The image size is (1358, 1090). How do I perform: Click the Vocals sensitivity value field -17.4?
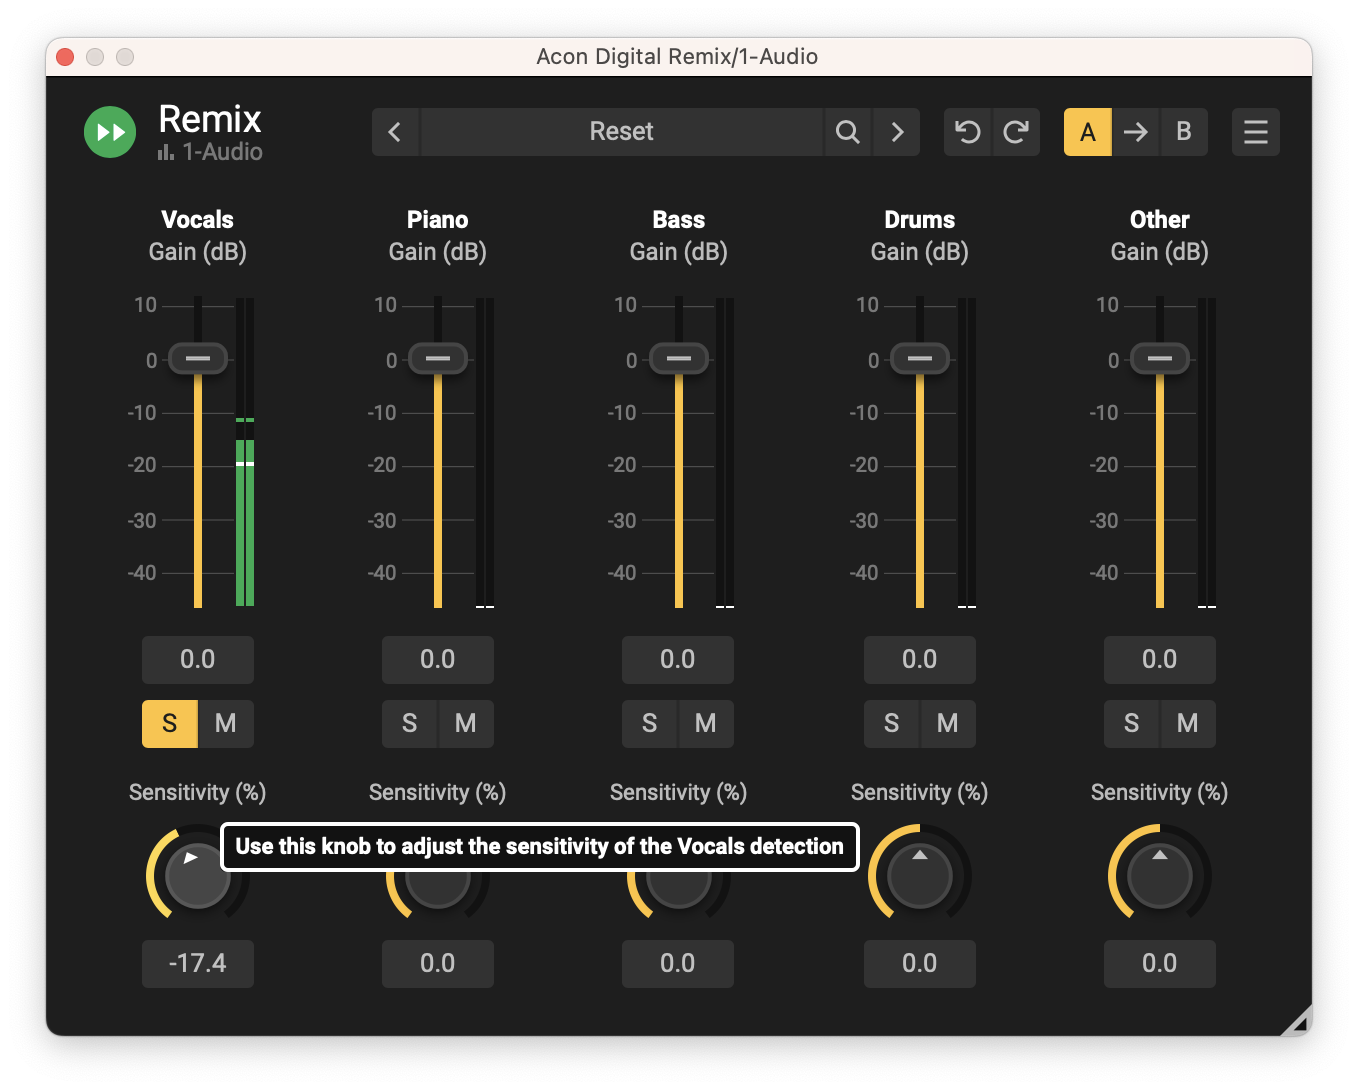click(x=198, y=963)
